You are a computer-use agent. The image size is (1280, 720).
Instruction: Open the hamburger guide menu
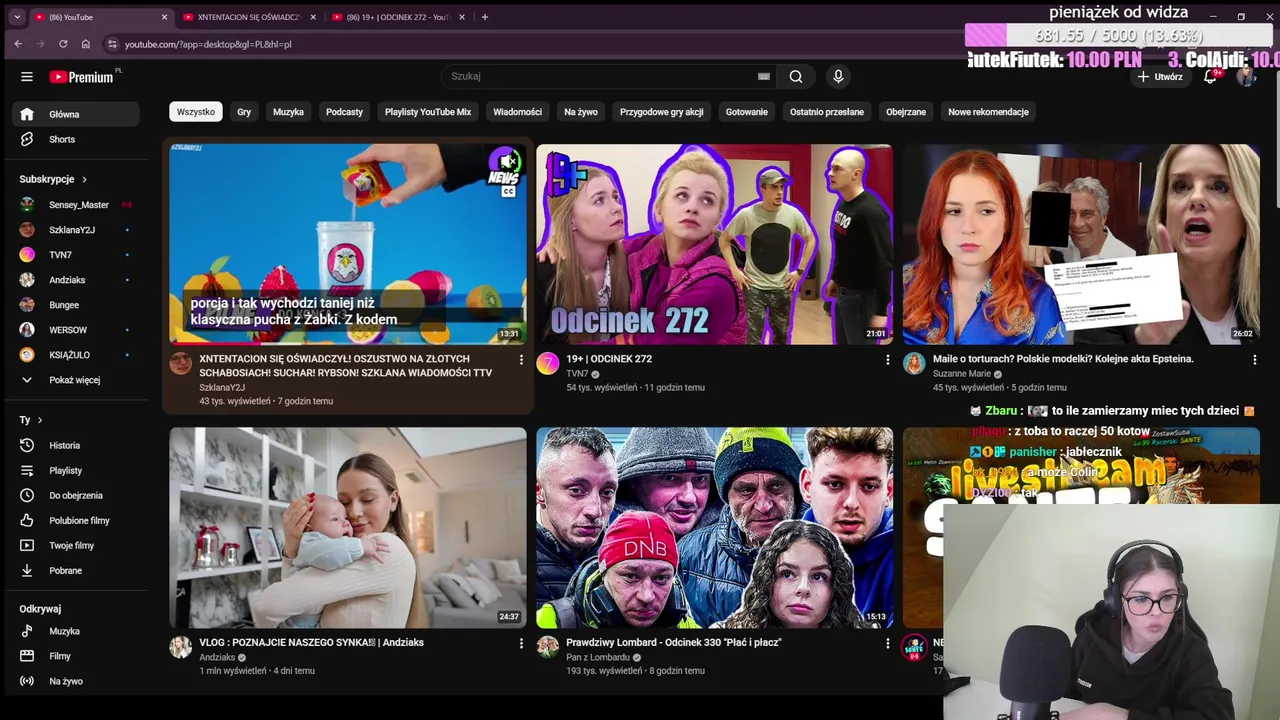pyautogui.click(x=27, y=77)
